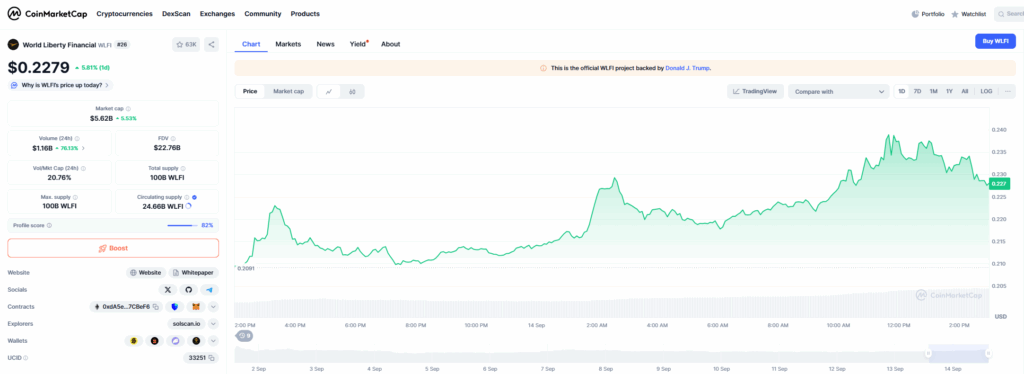Copy the 0xdA5e...7CBeF6 contract address
1024x374 pixels.
point(155,306)
